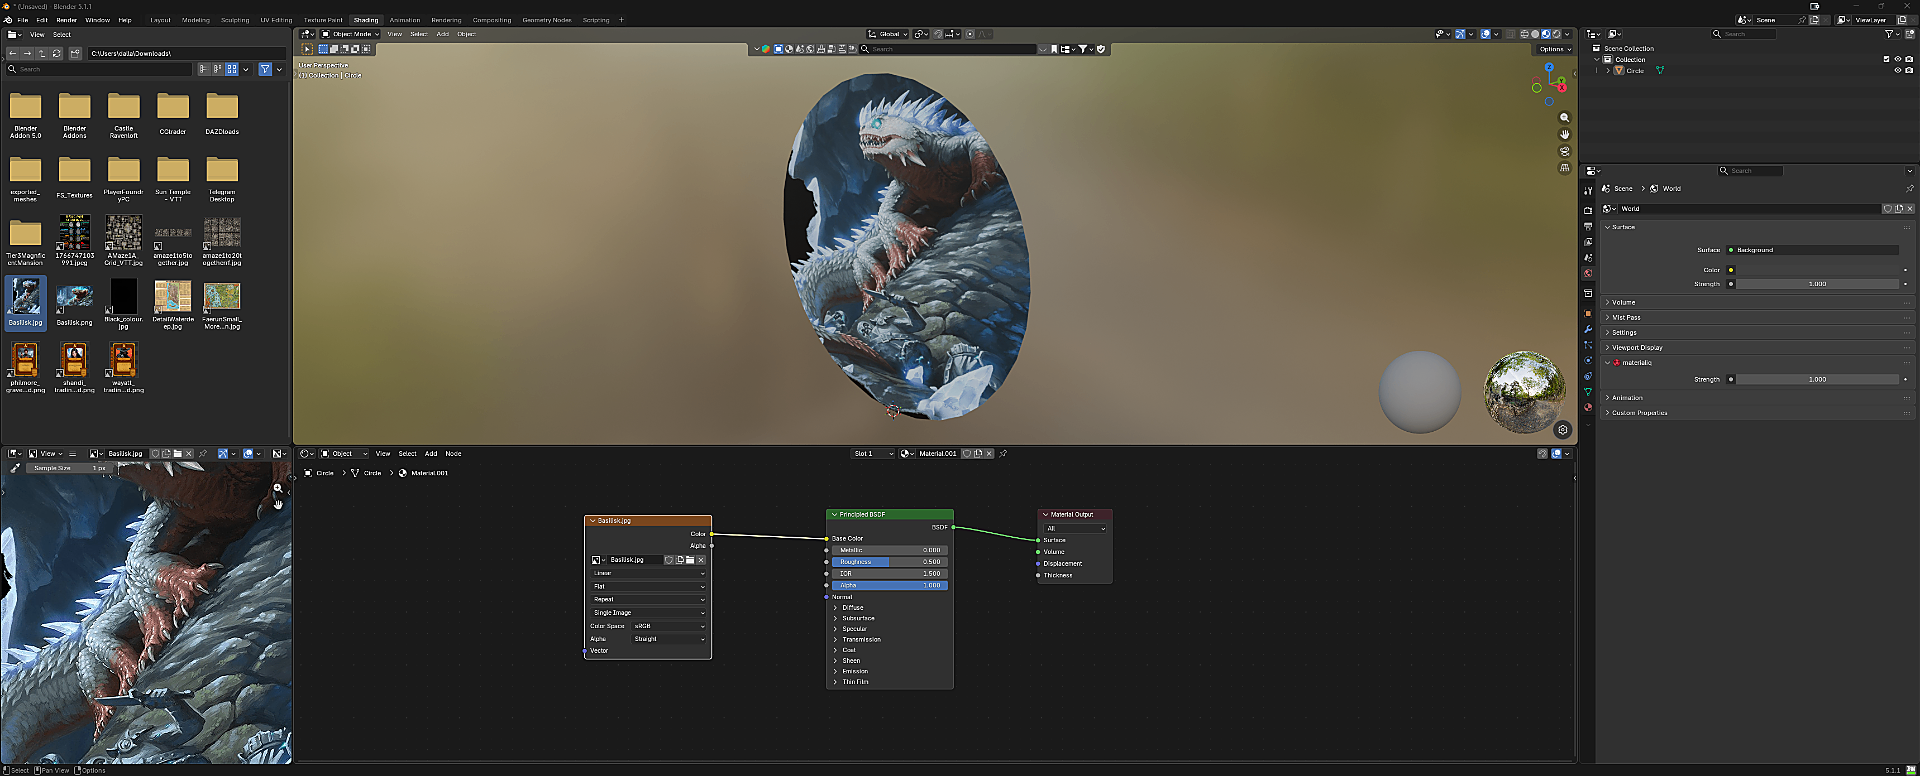
Task: Create new folder in file browser
Action: pyautogui.click(x=75, y=53)
